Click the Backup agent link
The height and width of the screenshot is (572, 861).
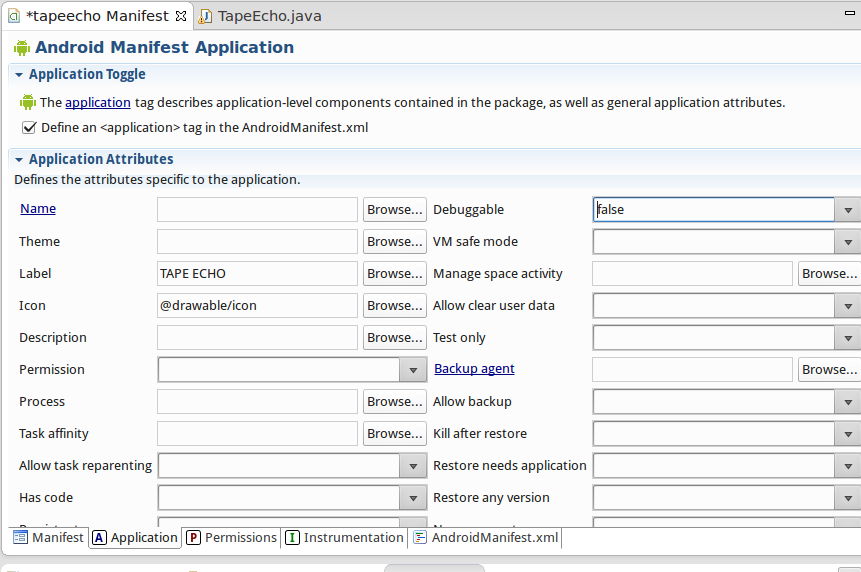click(x=474, y=369)
